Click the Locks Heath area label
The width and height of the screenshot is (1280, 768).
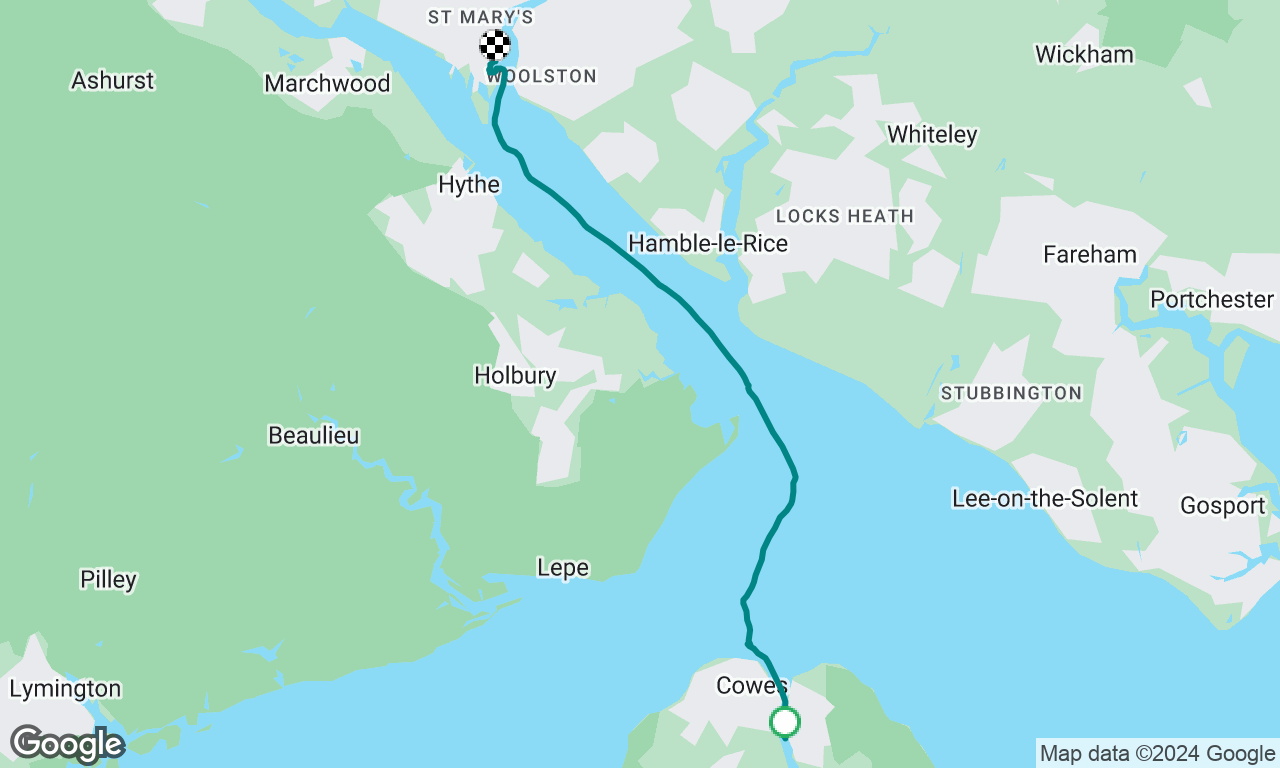click(845, 216)
